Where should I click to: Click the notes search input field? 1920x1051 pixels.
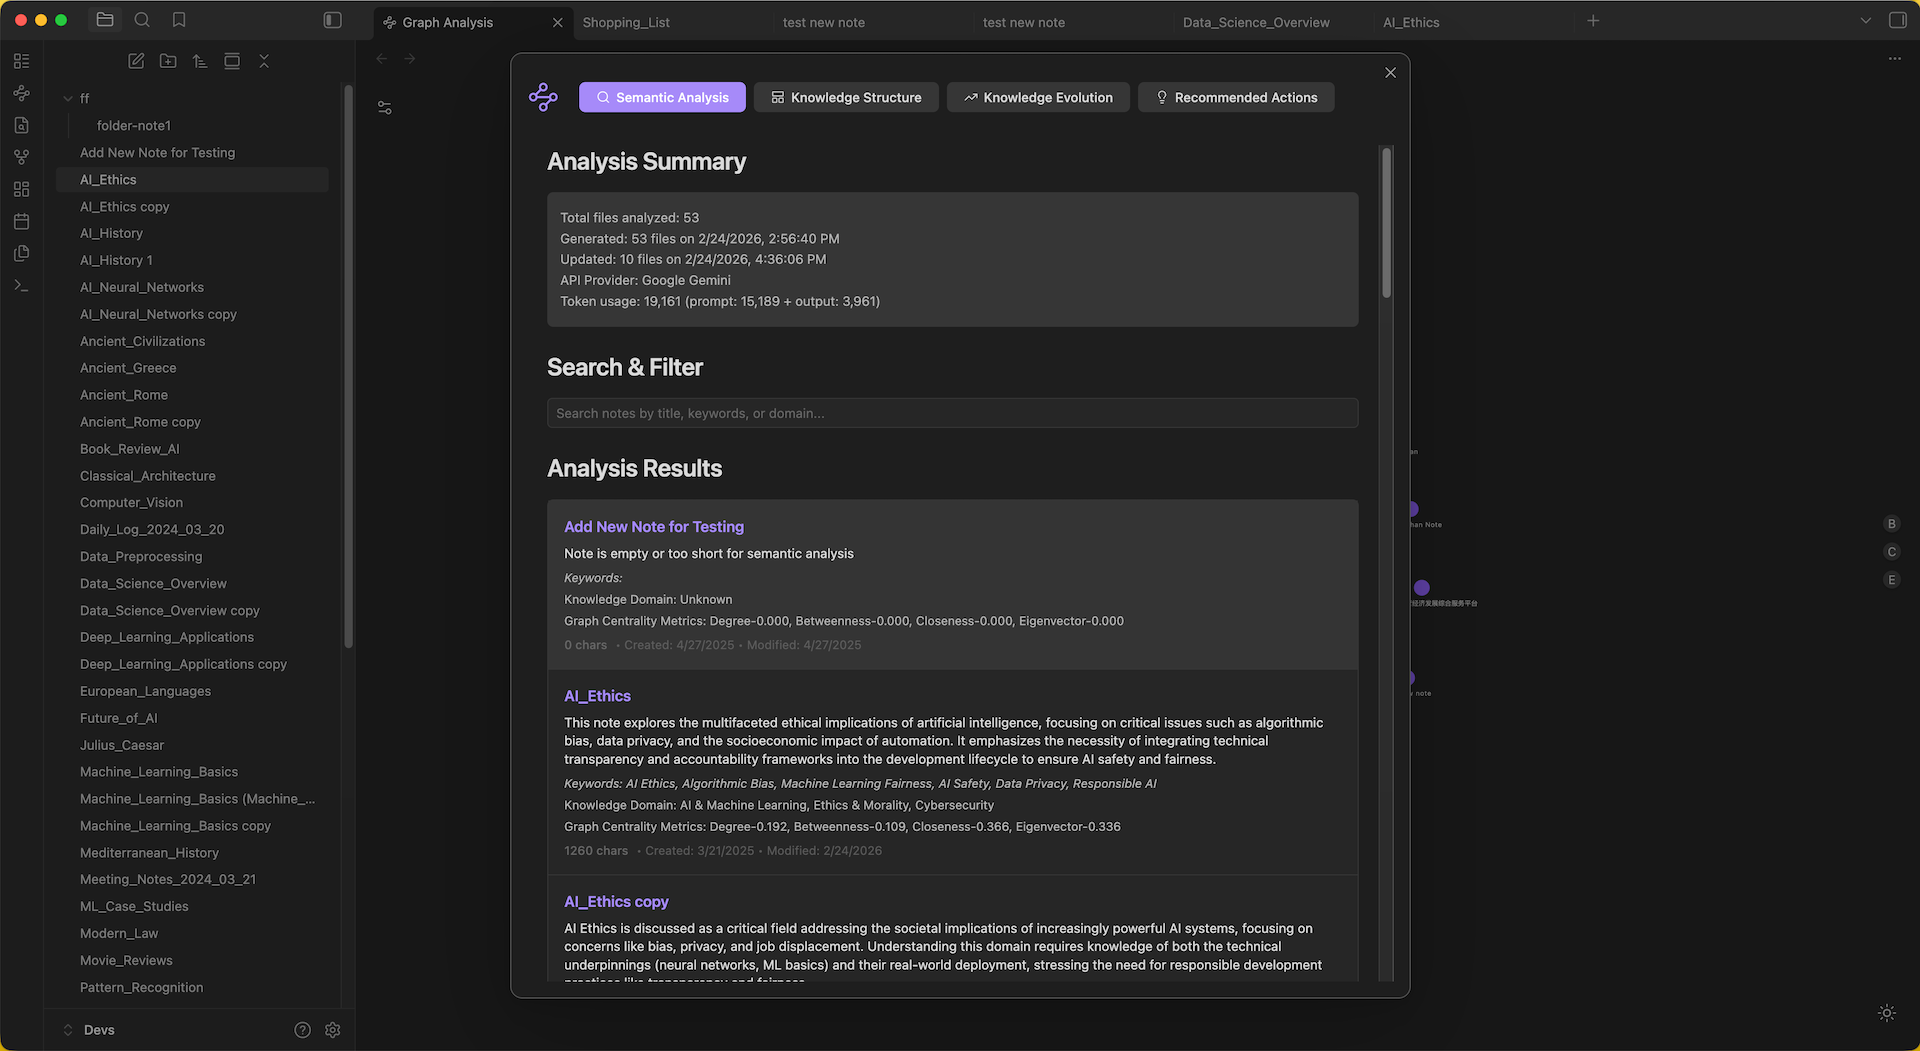tap(952, 412)
